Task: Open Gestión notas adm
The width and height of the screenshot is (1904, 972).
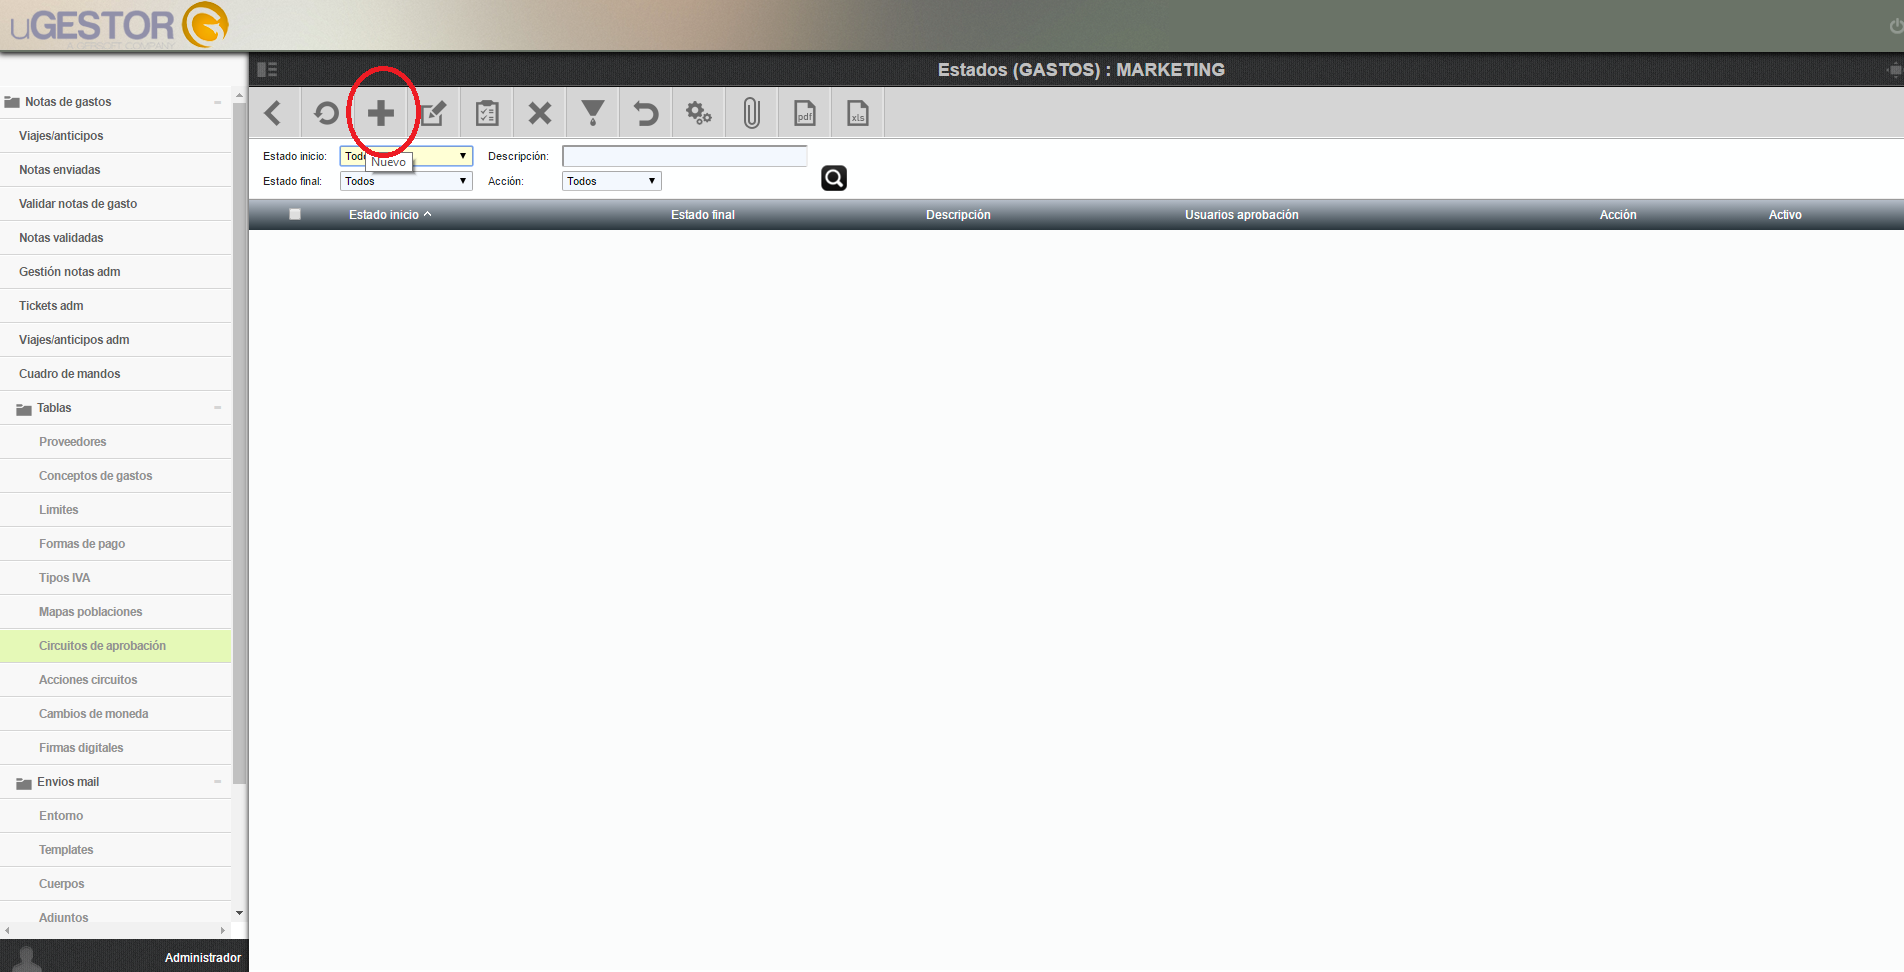Action: click(116, 272)
